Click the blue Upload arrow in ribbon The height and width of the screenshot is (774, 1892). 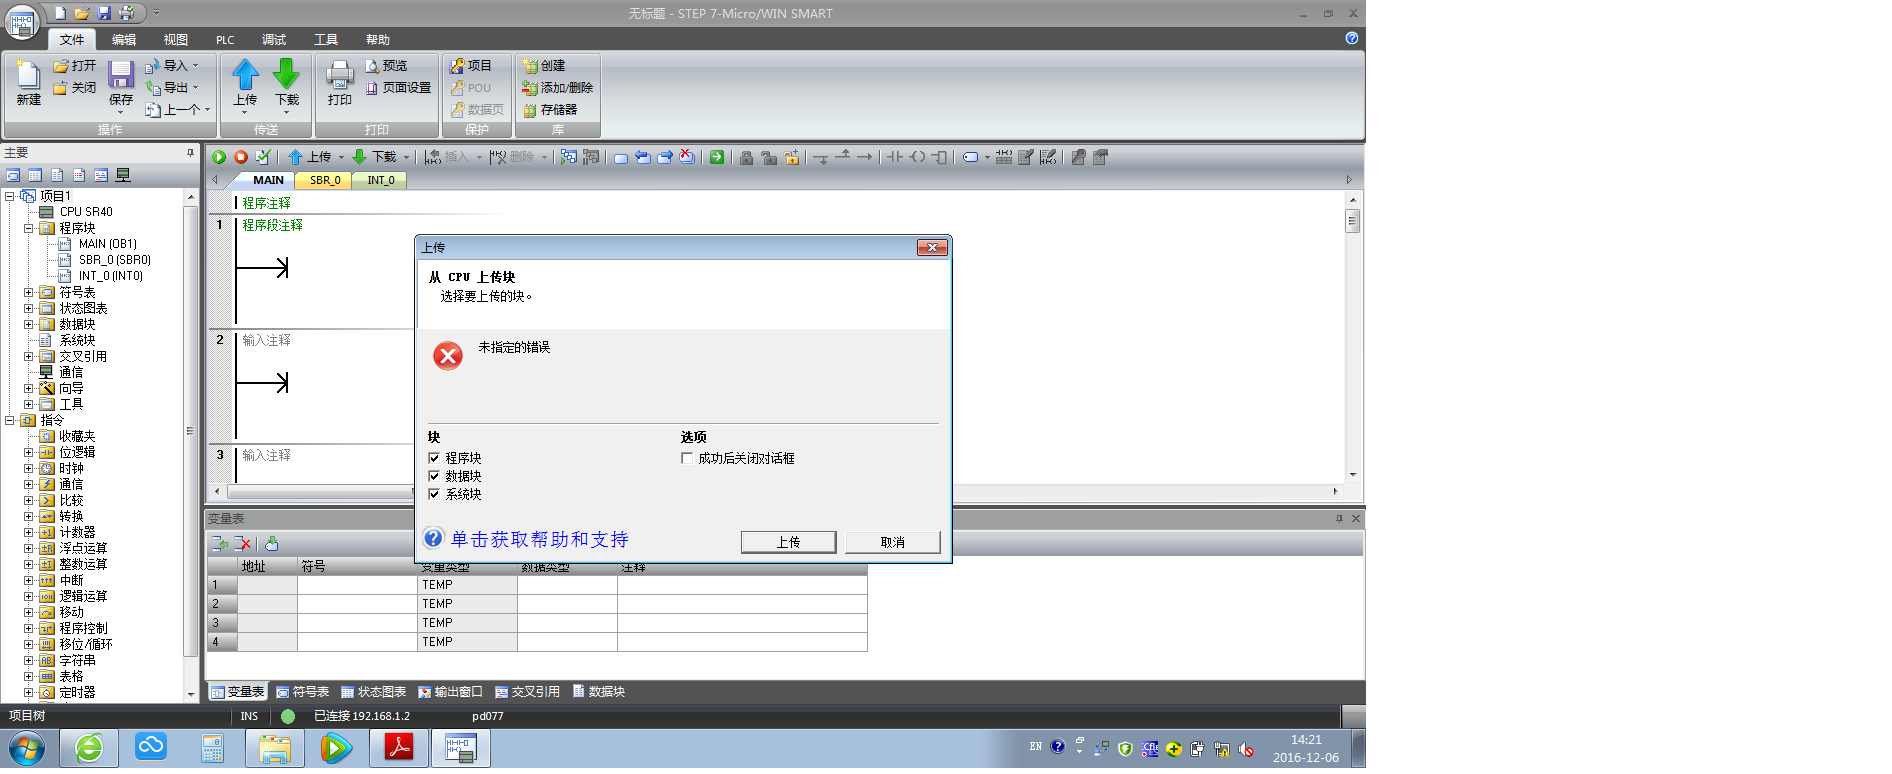click(245, 76)
